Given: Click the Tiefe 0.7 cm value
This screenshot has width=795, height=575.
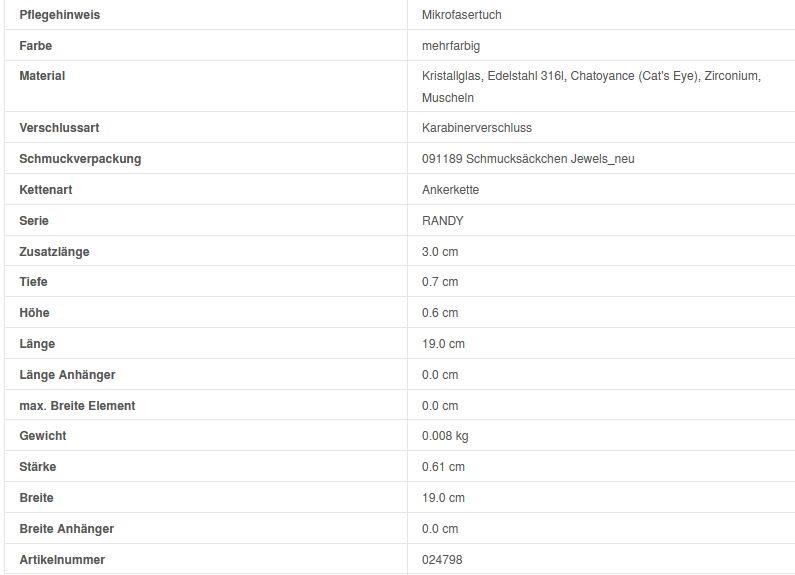Looking at the screenshot, I should point(440,282).
